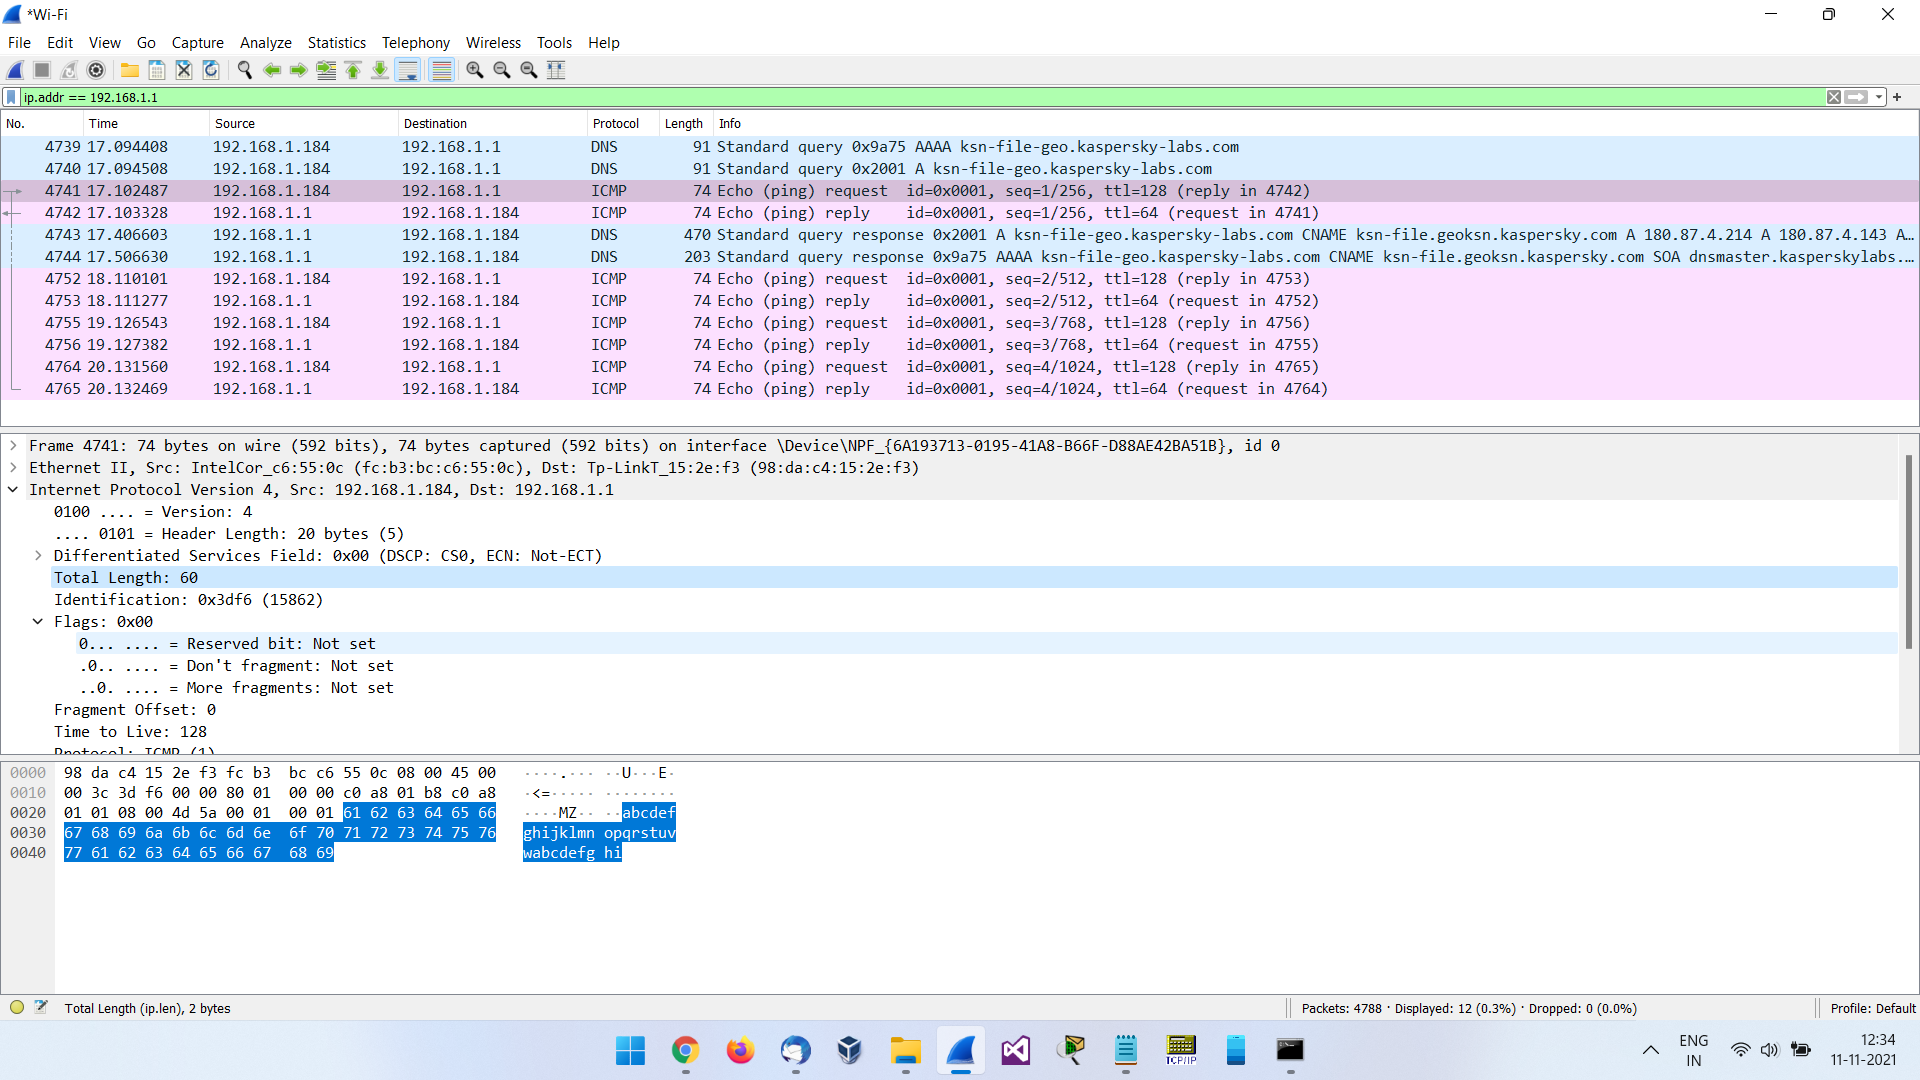The height and width of the screenshot is (1080, 1920).
Task: Click the packet details vertical scrollbar
Action: [1908, 550]
